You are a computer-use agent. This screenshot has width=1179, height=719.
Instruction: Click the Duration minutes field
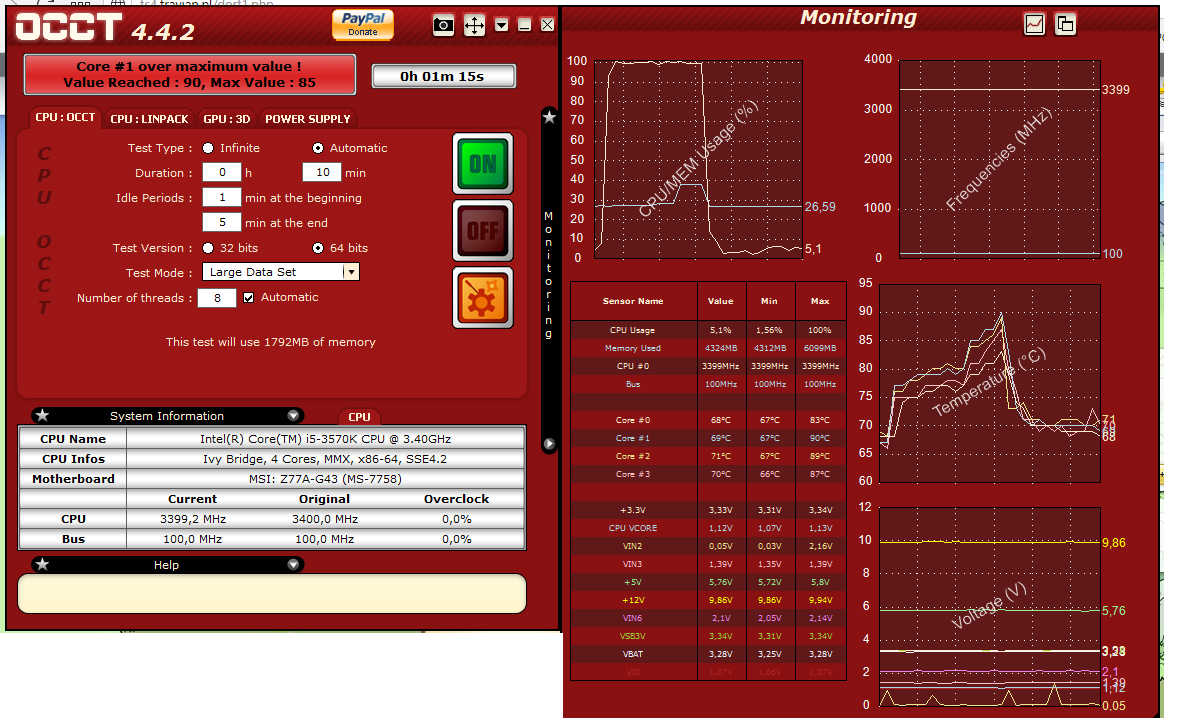(x=322, y=172)
